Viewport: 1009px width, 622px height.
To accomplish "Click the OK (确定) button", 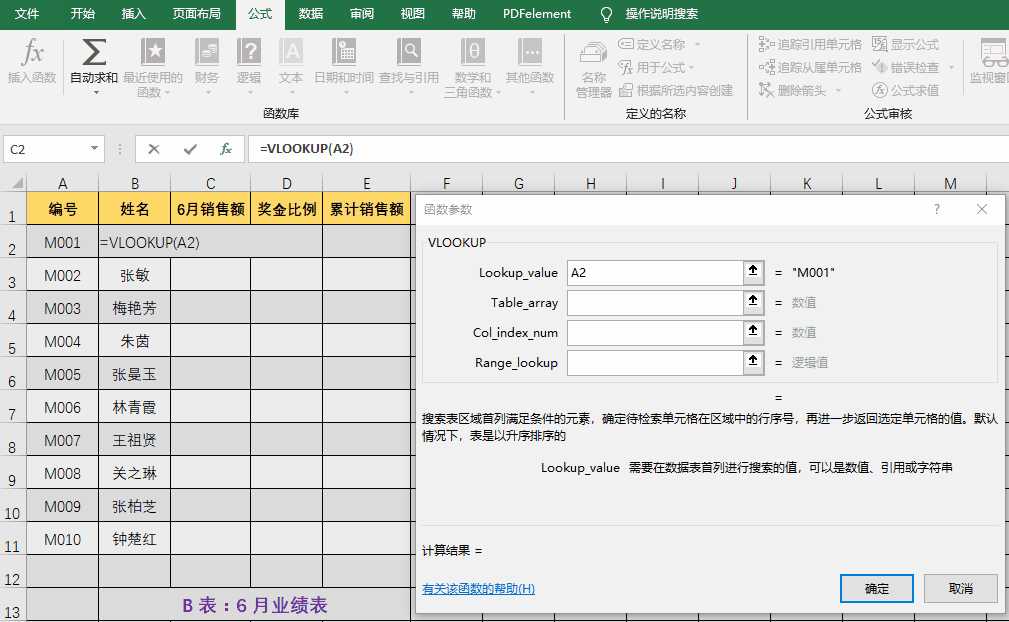I will pos(876,589).
